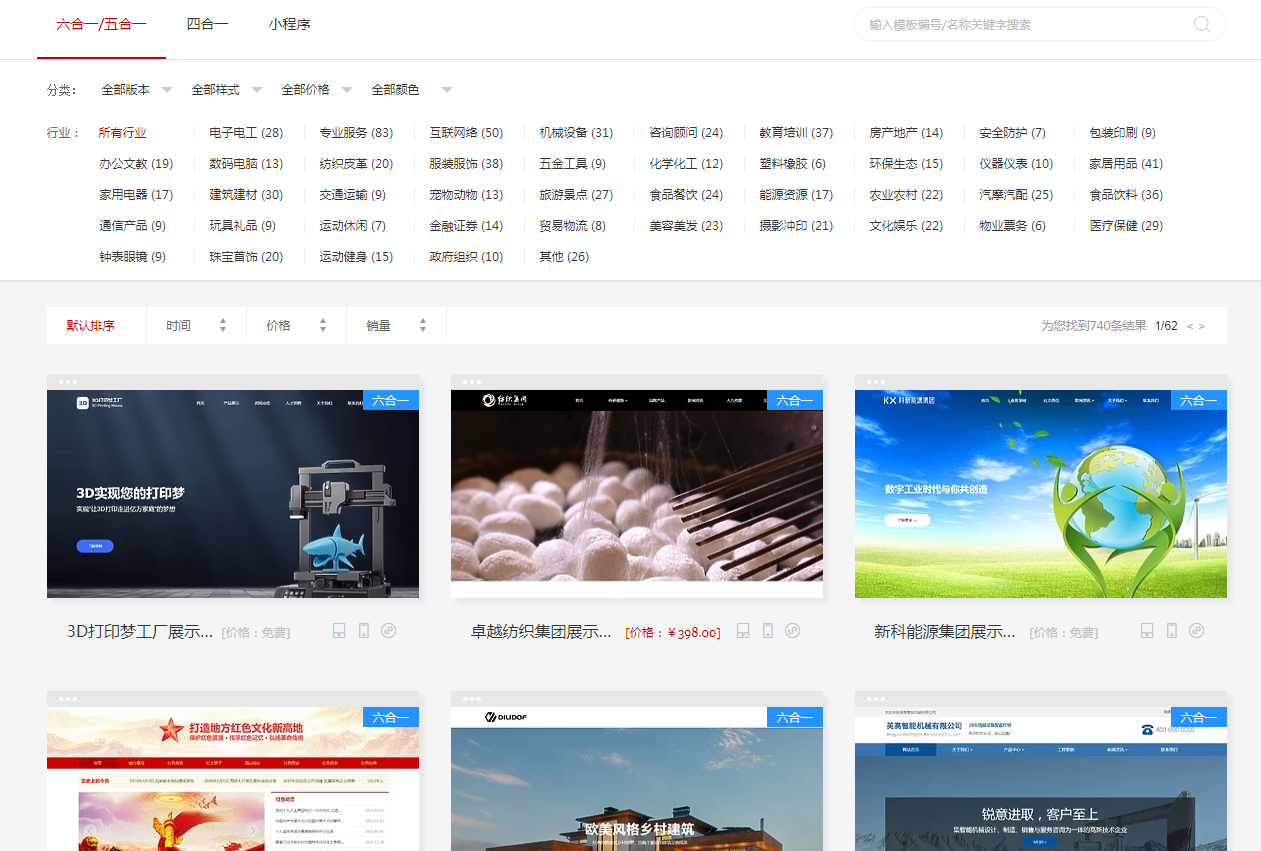The height and width of the screenshot is (851, 1261).
Task: Switch to 四合一 tab
Action: (x=207, y=24)
